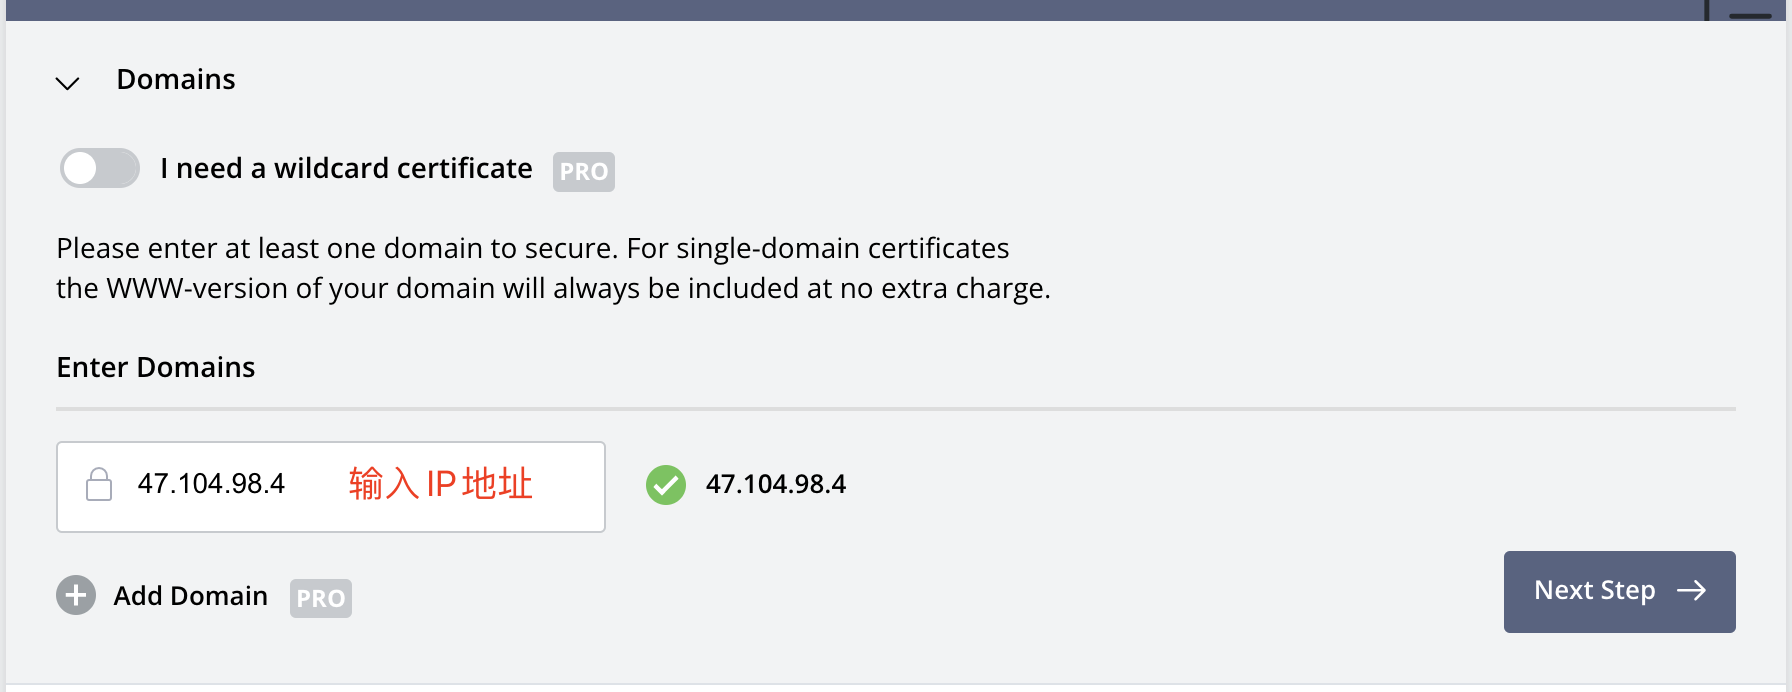The image size is (1792, 692).
Task: Click the green checkmark validation icon
Action: pyautogui.click(x=666, y=485)
